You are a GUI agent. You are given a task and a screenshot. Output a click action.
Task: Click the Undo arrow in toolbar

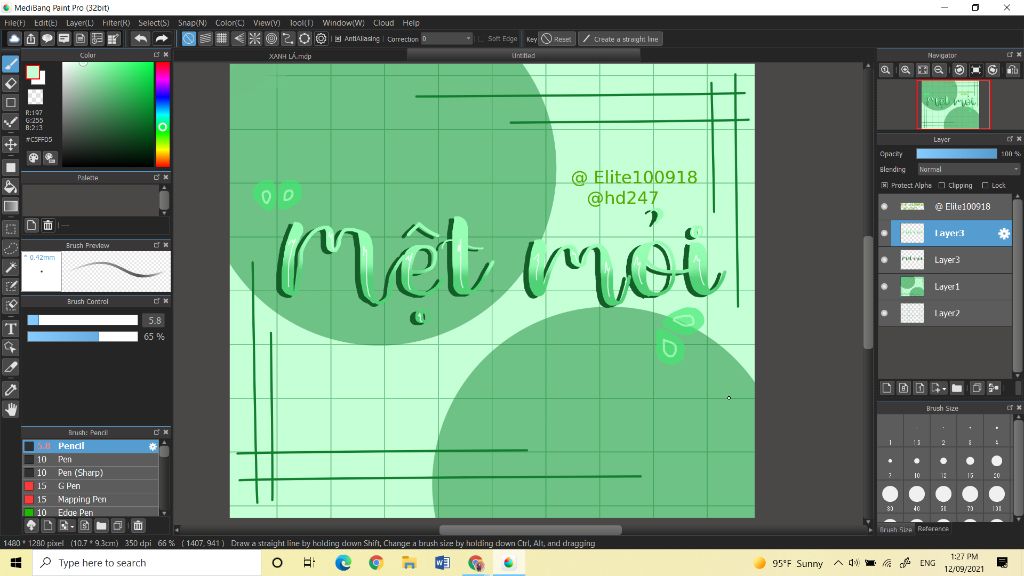(140, 39)
